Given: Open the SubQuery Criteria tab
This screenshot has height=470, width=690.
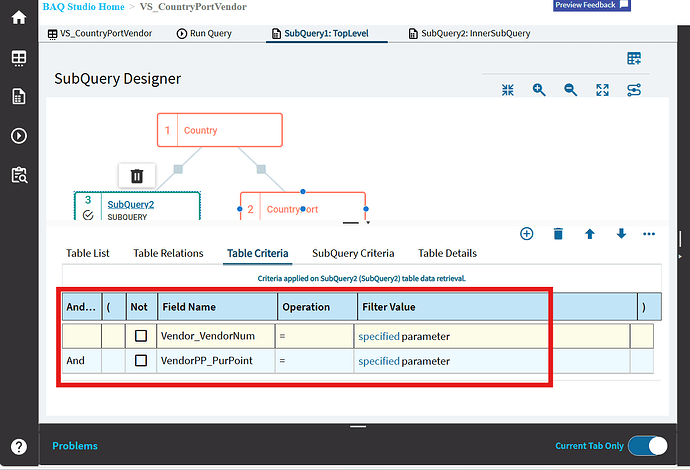Looking at the screenshot, I should (353, 253).
